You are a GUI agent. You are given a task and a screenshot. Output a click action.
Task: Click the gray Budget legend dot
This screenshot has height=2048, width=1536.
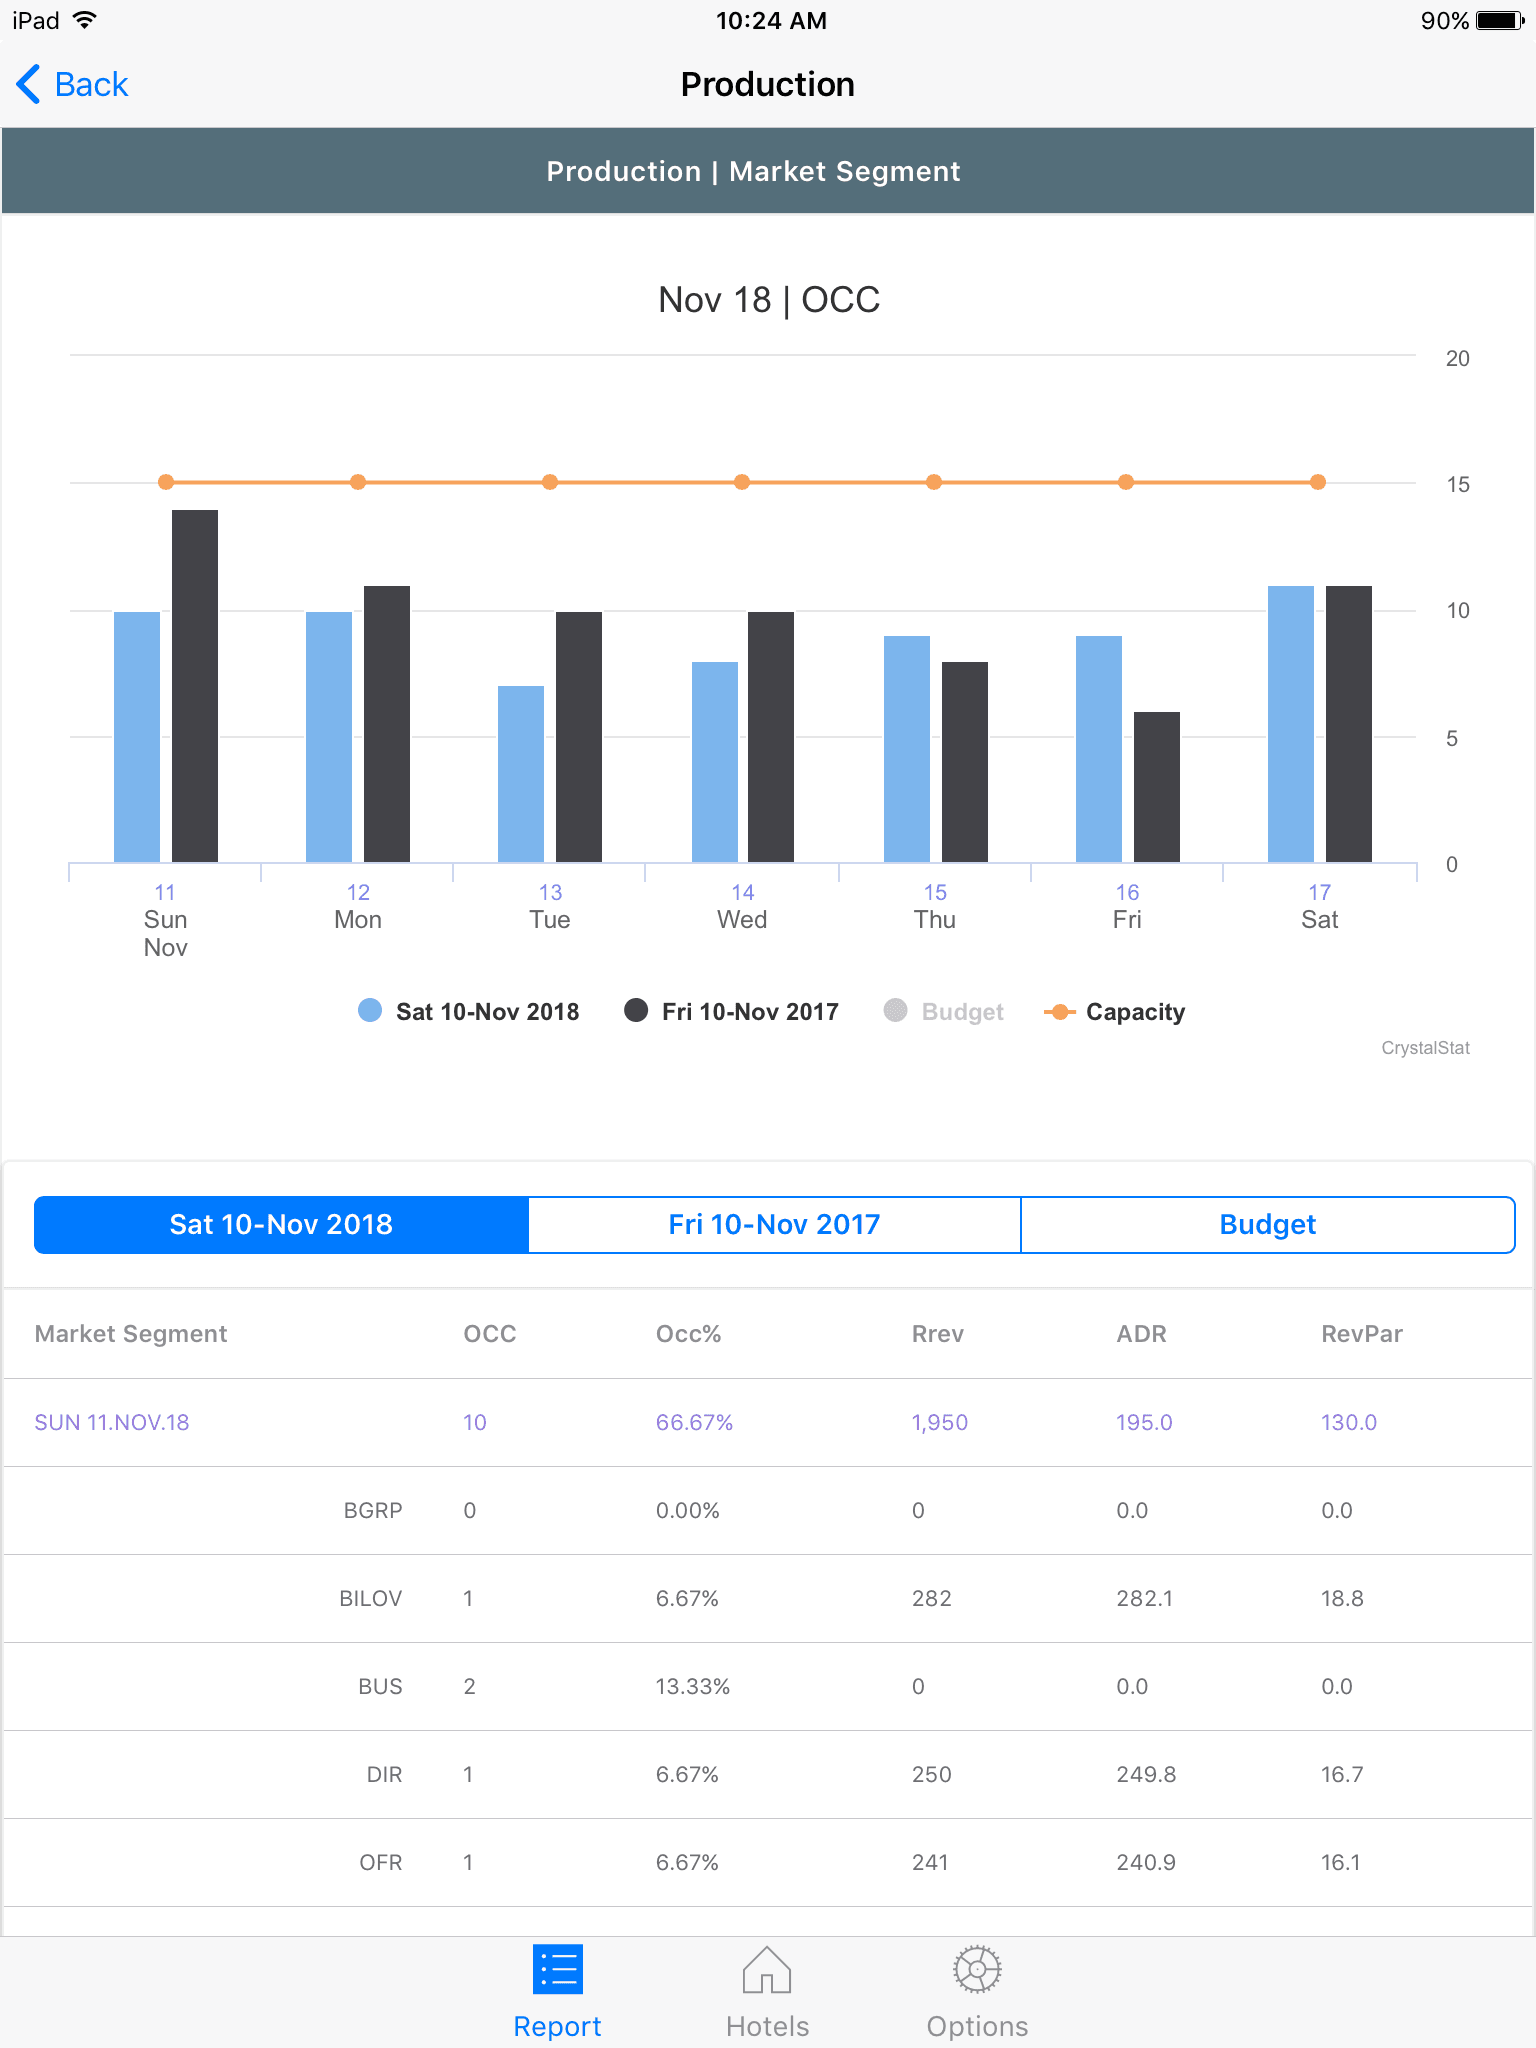895,1011
